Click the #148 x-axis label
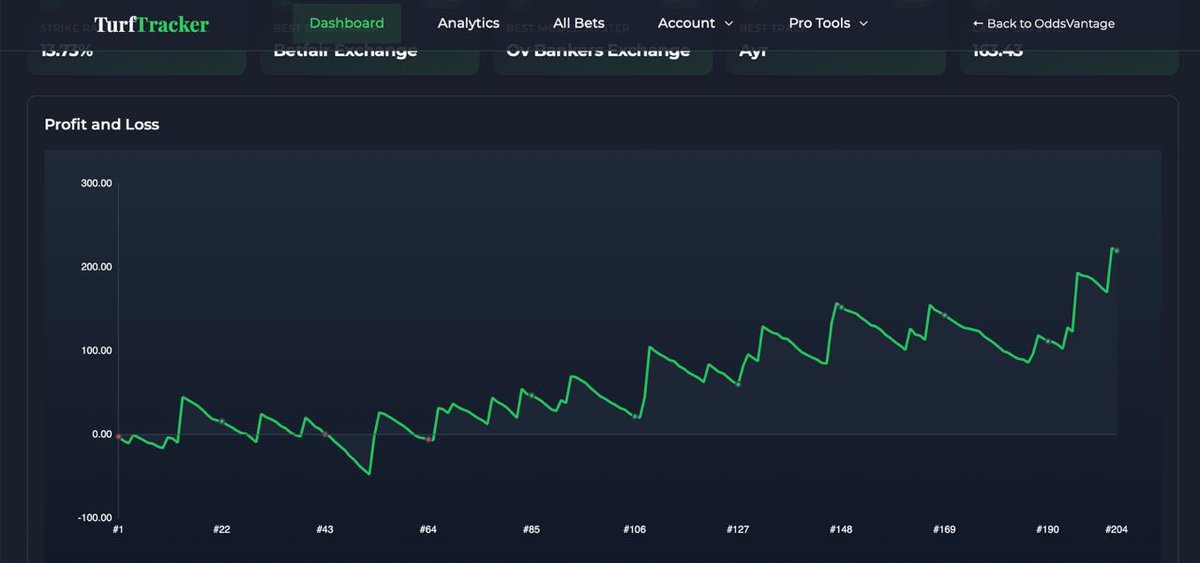 pos(841,530)
